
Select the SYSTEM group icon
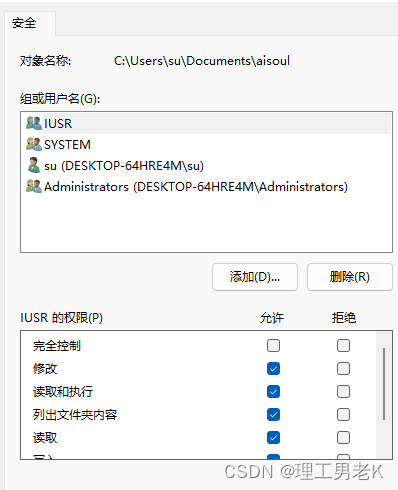pos(34,144)
